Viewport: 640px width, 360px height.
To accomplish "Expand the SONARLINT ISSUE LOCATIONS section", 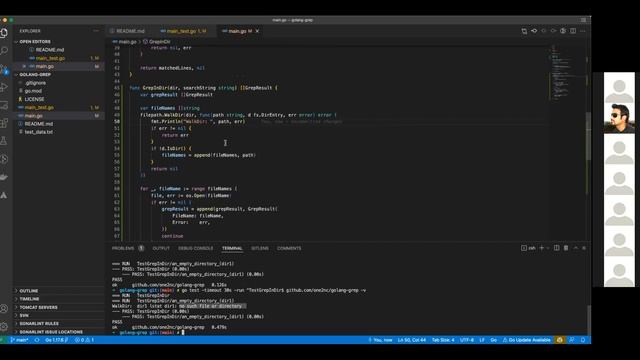I will click(51, 332).
